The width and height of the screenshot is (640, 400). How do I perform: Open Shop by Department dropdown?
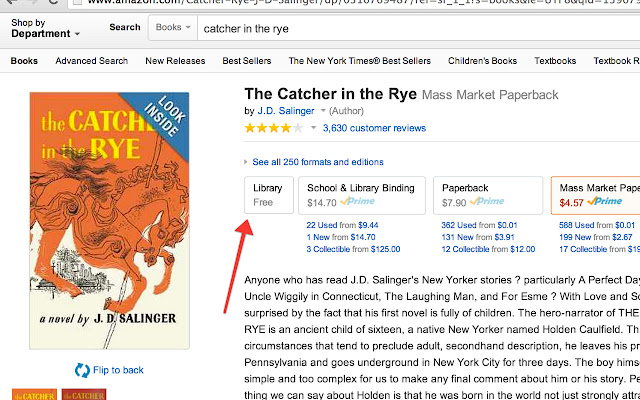point(46,28)
